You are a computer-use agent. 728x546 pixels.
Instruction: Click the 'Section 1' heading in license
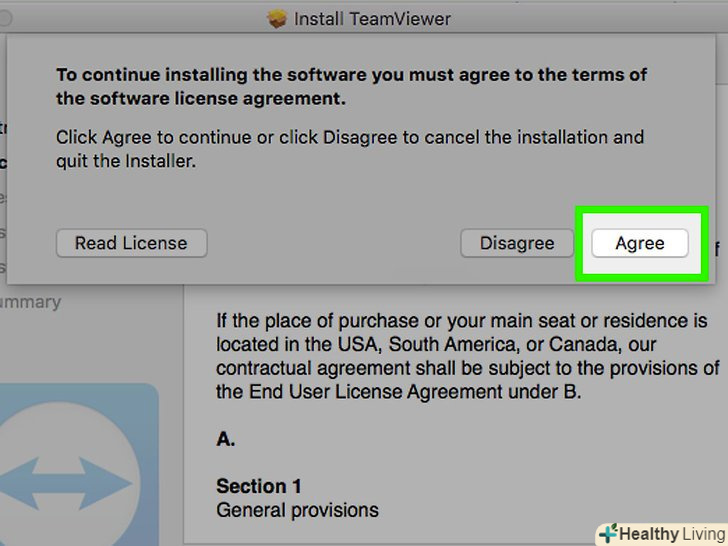[259, 486]
